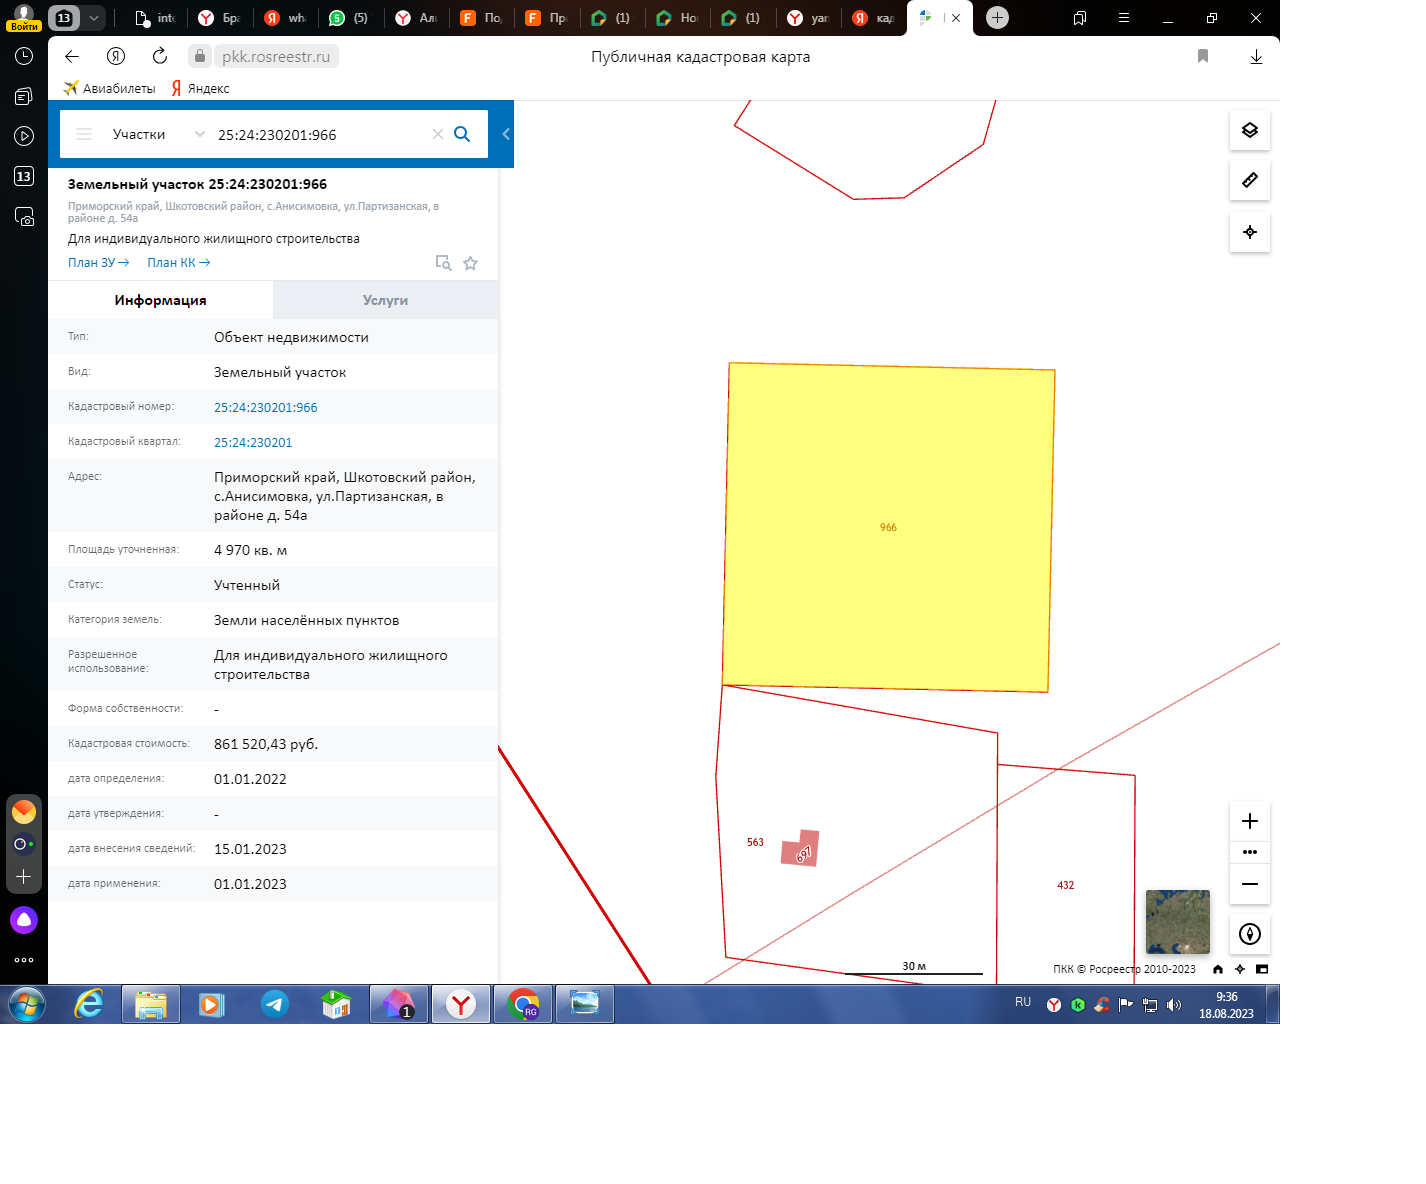Click the site security lock icon
The image size is (1426, 1184).
200,56
